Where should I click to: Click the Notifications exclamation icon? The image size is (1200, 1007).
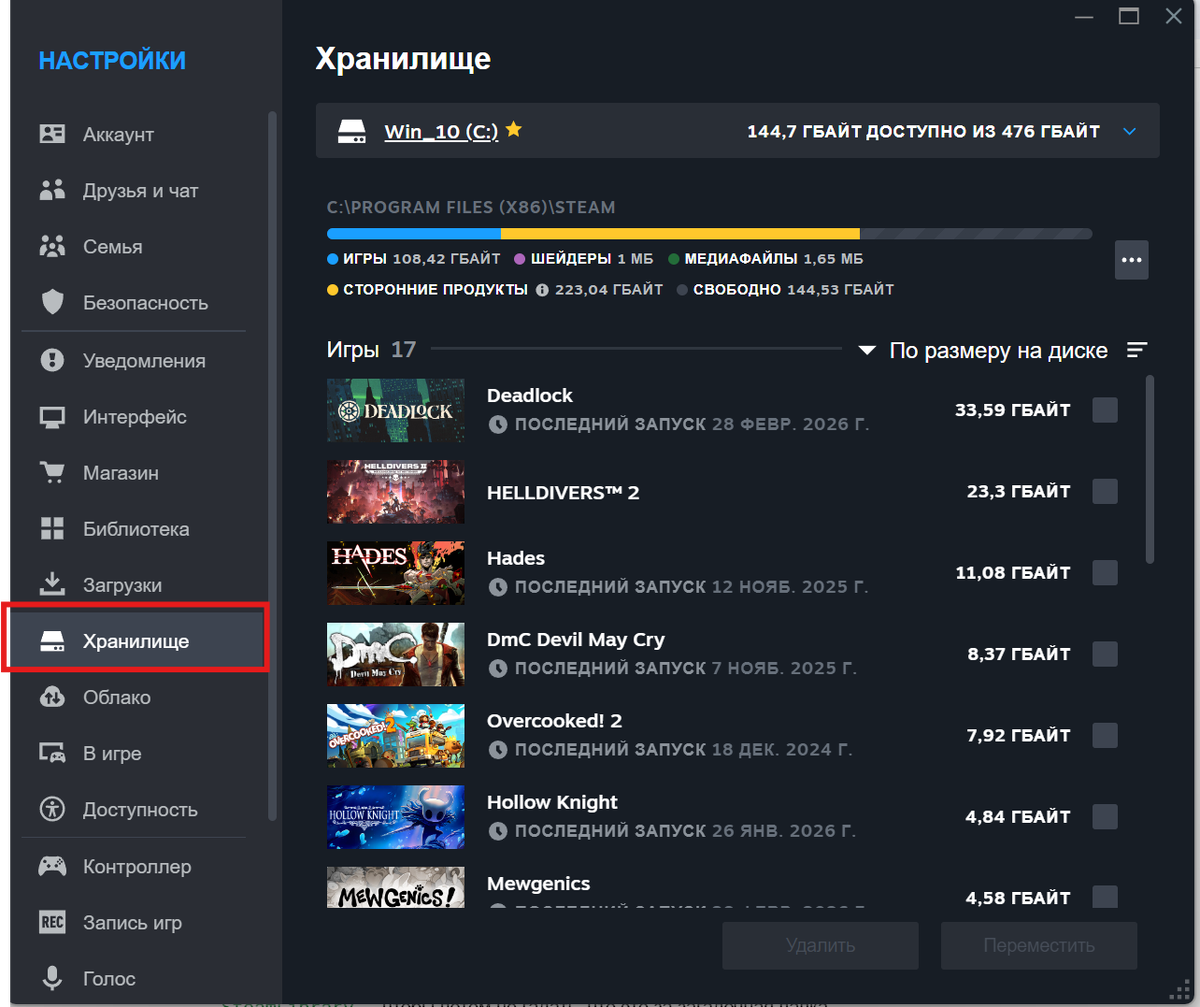tap(52, 360)
